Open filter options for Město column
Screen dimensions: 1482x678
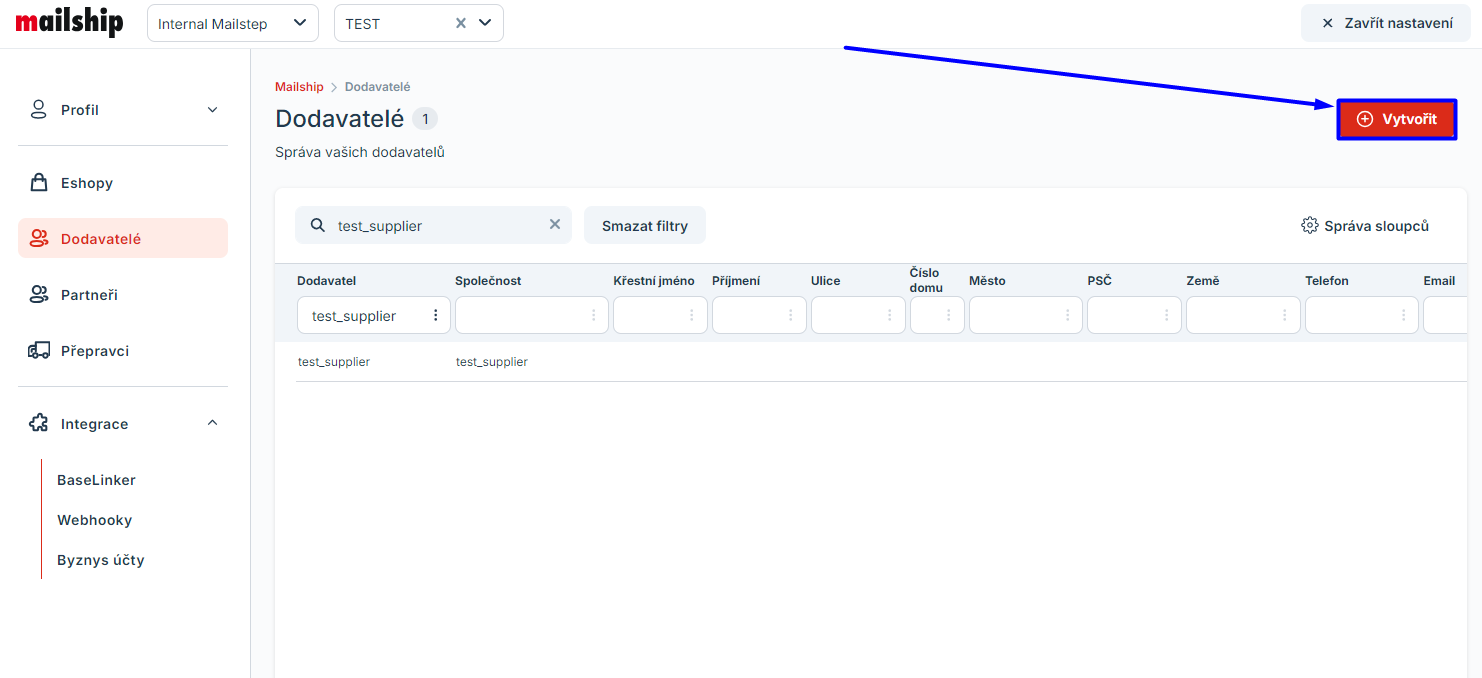click(1067, 315)
